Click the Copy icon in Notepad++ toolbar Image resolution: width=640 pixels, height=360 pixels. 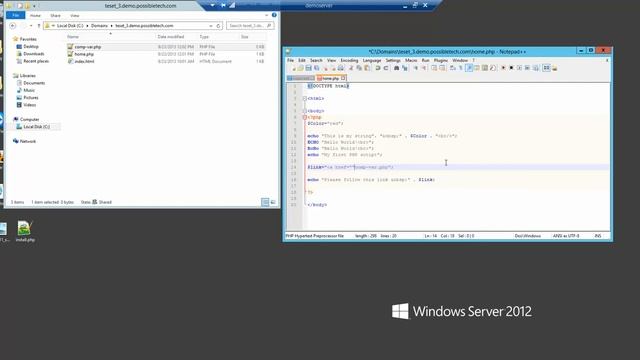(359, 68)
